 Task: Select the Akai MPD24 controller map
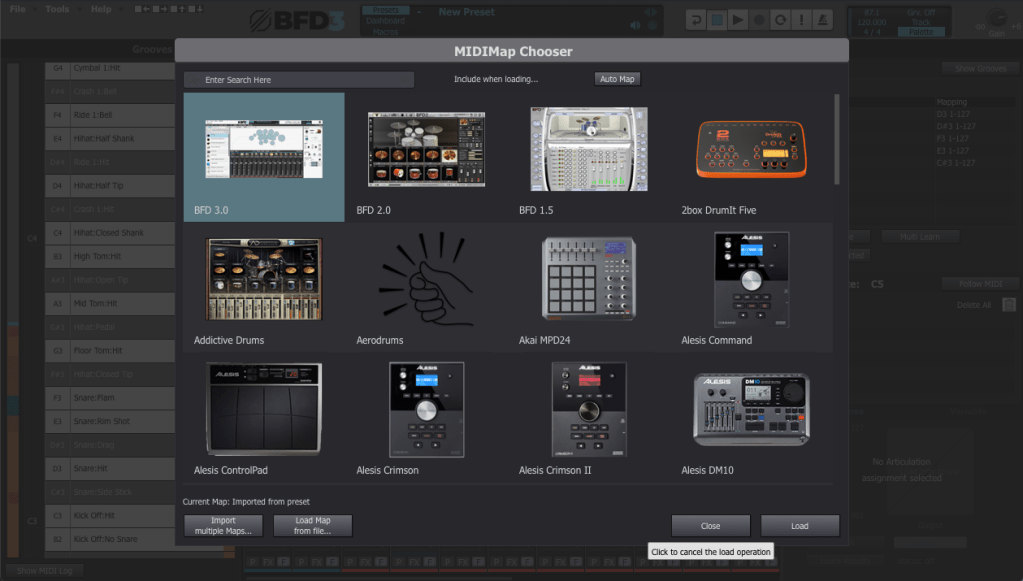588,279
